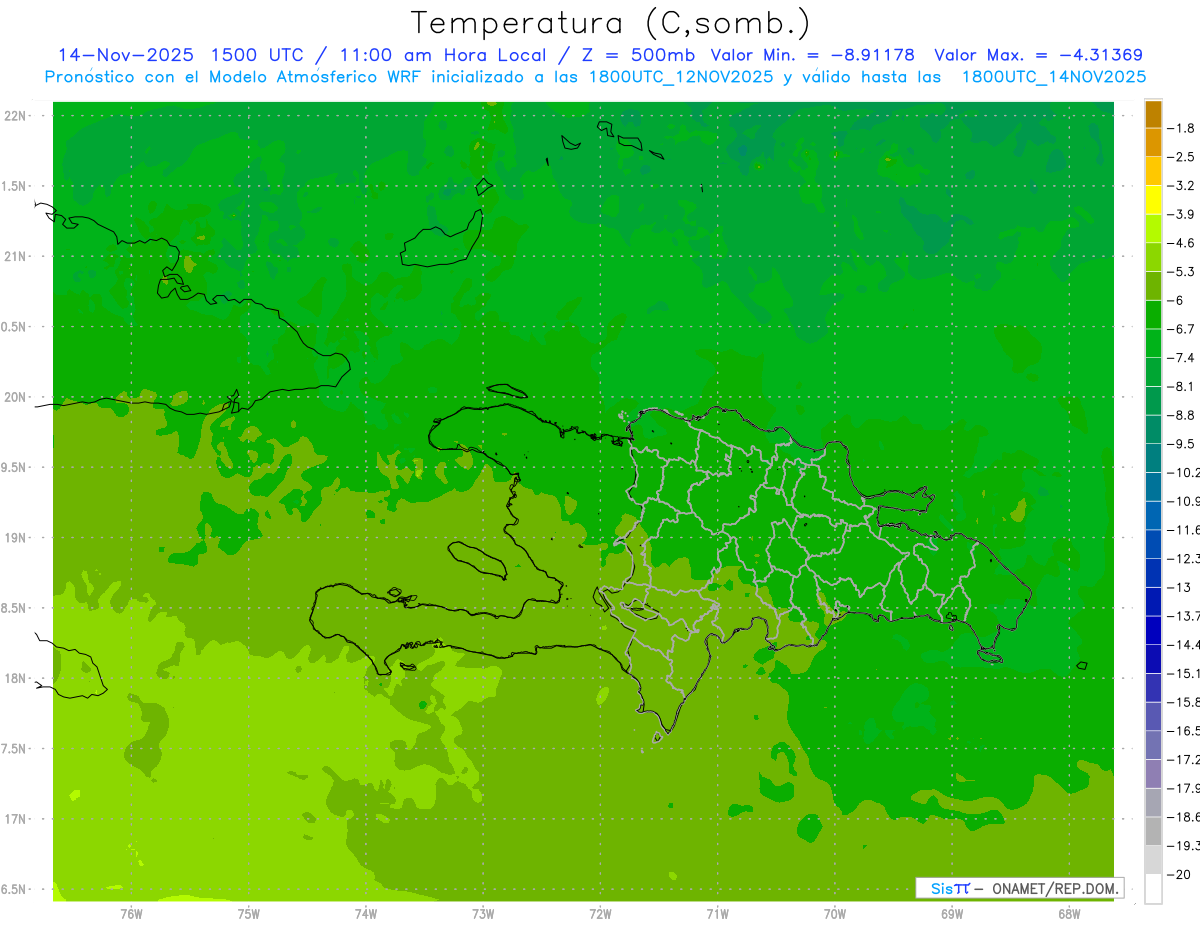Click the 70W longitude axis label
1200x927 pixels.
(835, 913)
